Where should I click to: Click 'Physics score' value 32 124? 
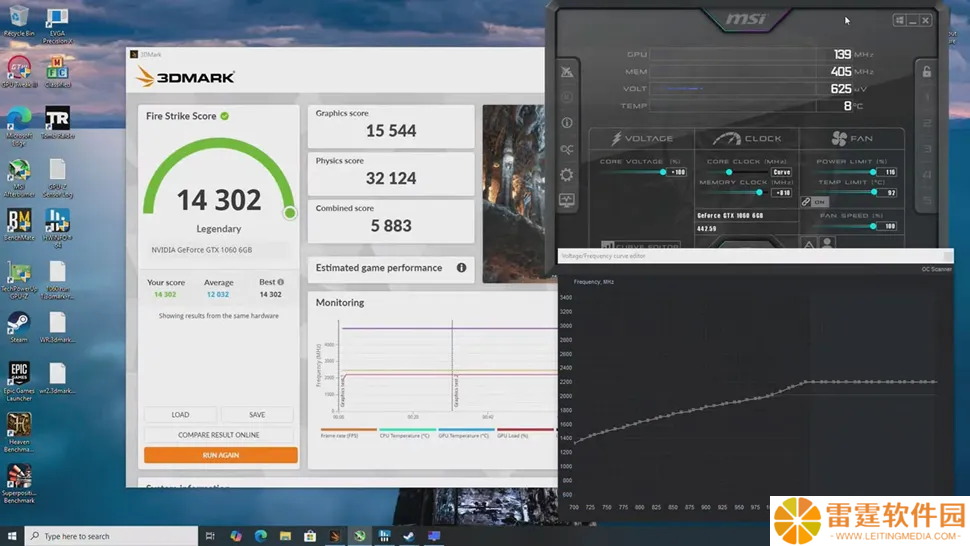point(391,178)
